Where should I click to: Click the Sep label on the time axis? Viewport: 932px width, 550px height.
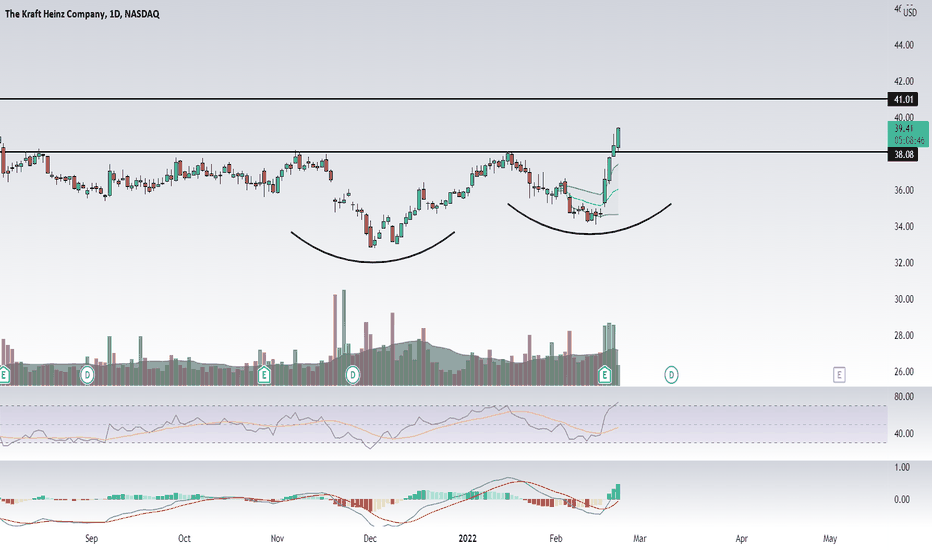pos(91,538)
